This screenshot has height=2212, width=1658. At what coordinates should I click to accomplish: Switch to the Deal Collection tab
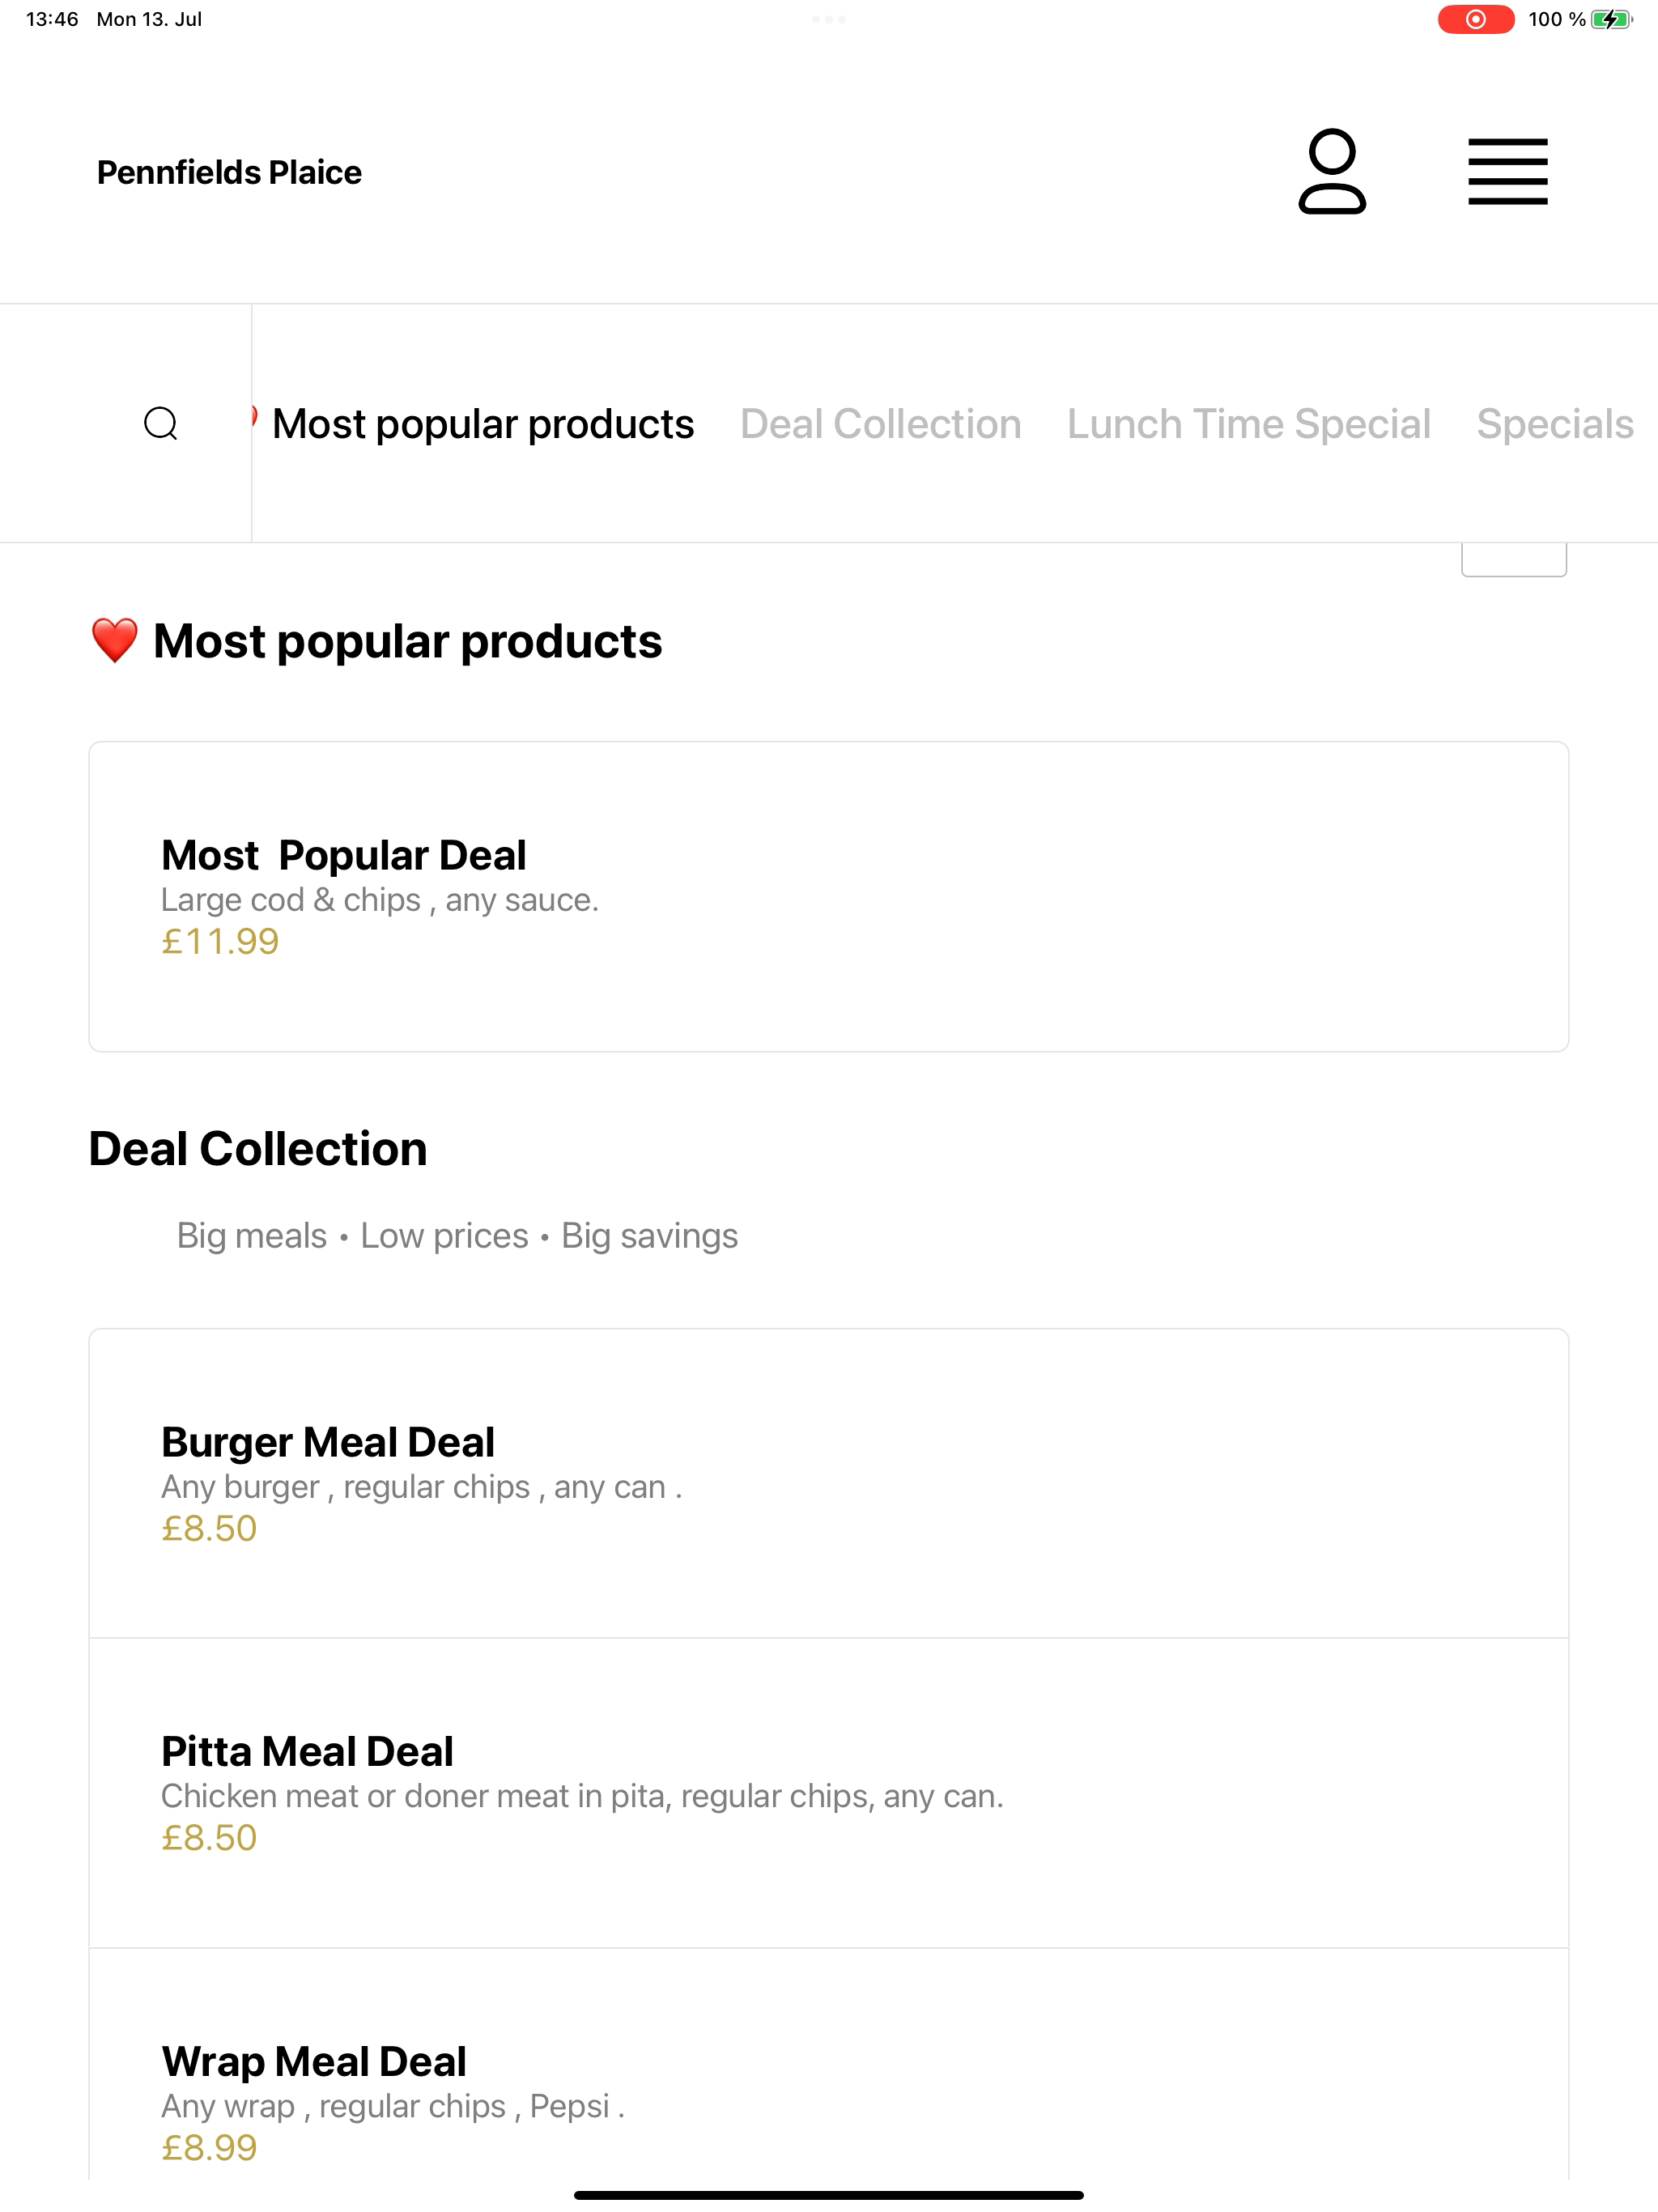point(880,424)
